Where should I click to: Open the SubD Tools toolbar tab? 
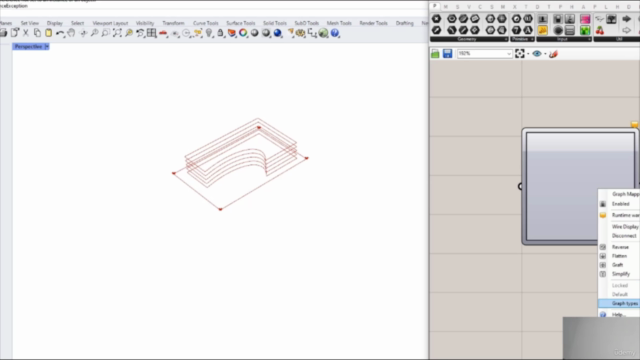[x=307, y=23]
